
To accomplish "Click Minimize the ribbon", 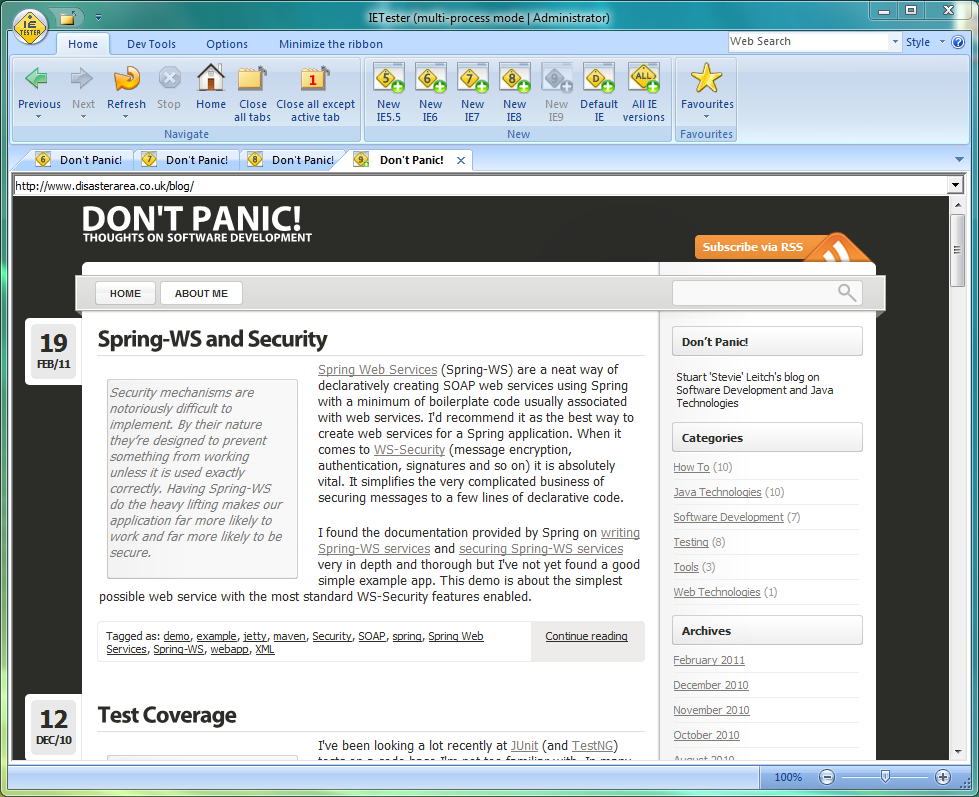I will click(x=331, y=44).
